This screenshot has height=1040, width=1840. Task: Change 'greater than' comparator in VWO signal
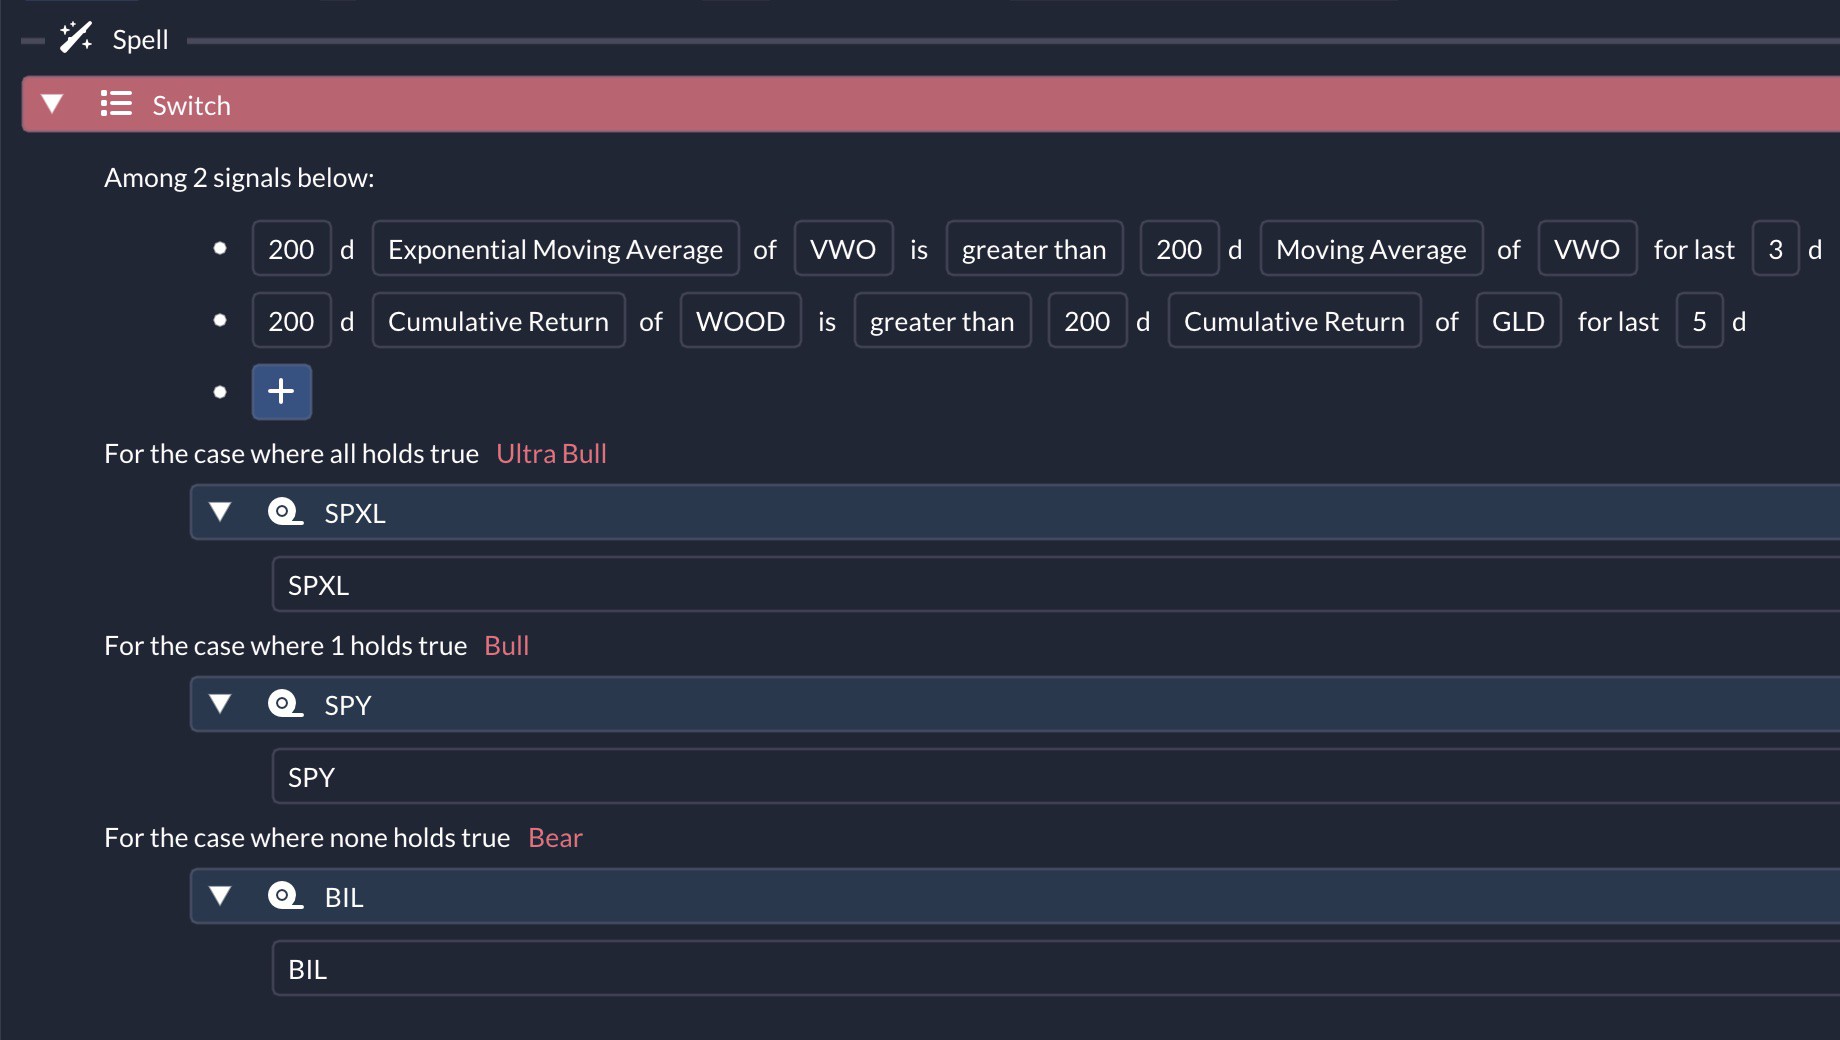(x=1034, y=248)
